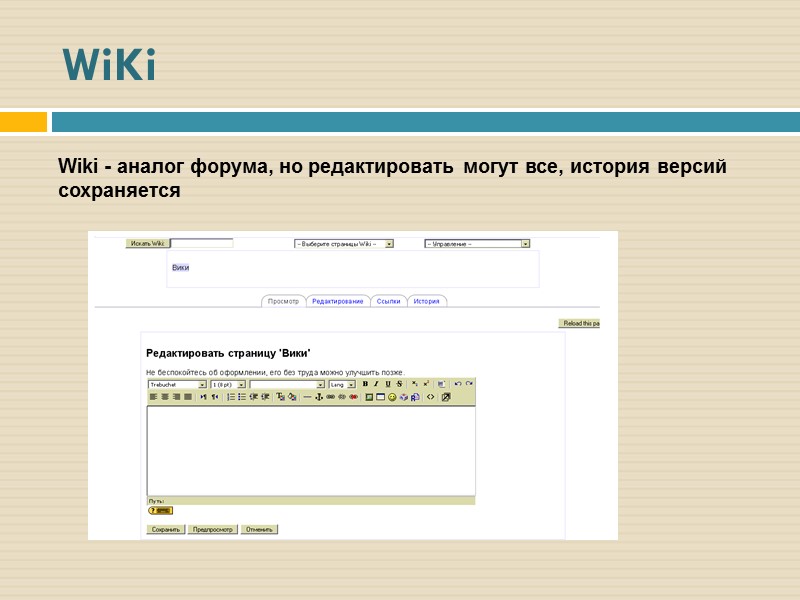Switch to the Просмотр tab
The width and height of the screenshot is (800, 600).
coord(283,302)
